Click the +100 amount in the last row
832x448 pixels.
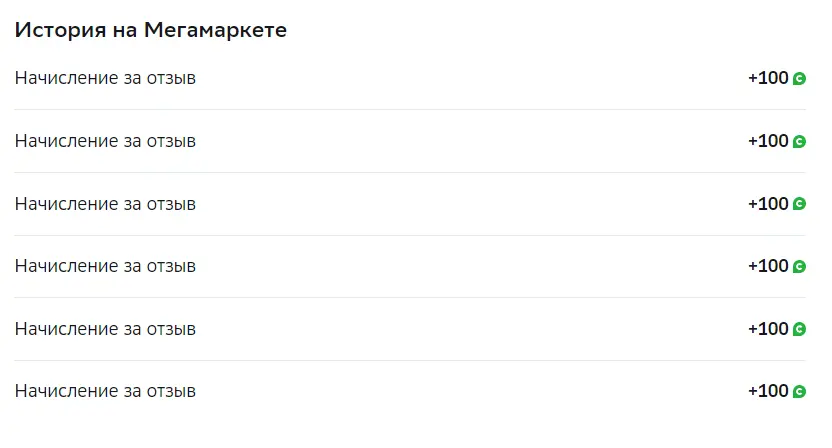point(768,391)
